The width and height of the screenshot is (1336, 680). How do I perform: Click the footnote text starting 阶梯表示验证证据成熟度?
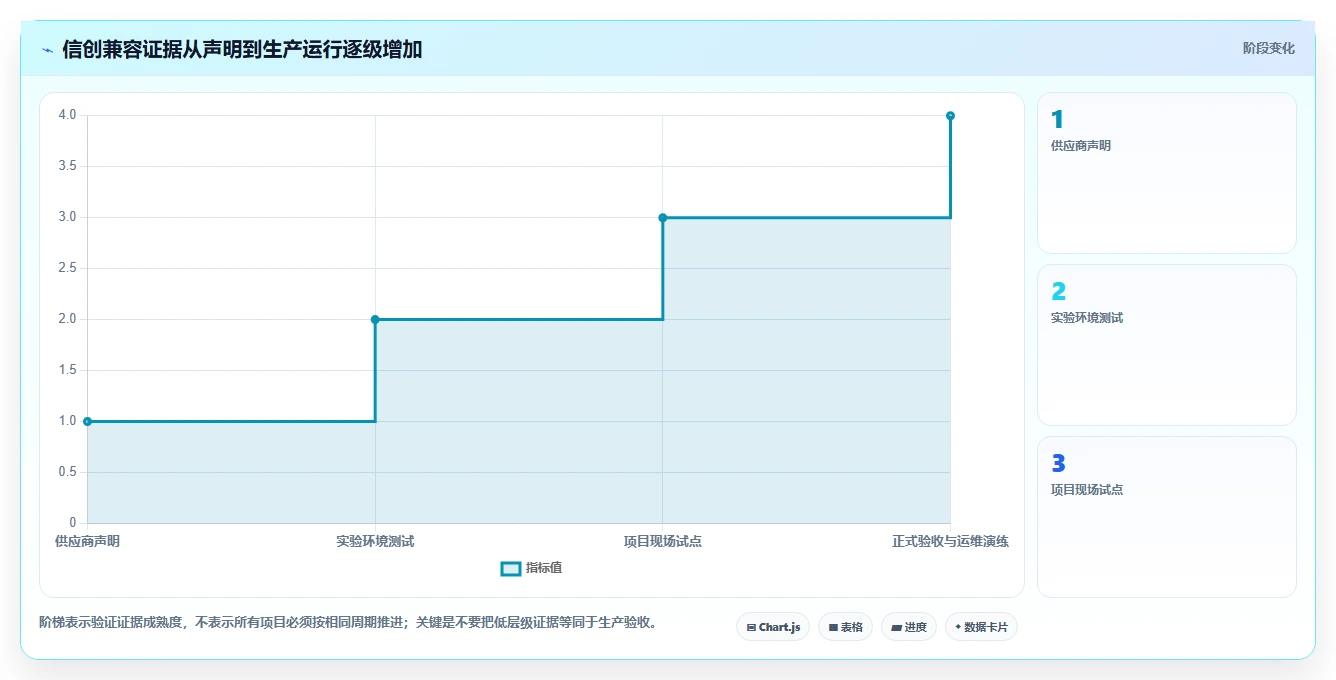click(349, 622)
